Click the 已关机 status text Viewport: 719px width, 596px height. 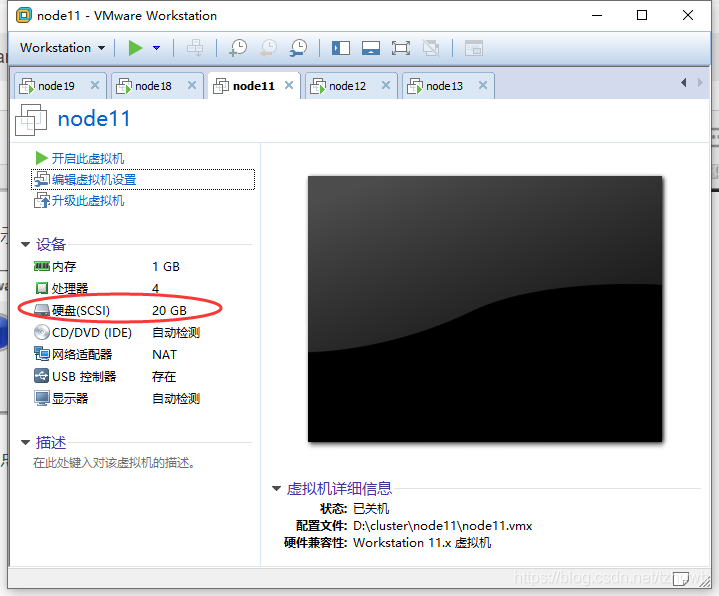[371, 508]
